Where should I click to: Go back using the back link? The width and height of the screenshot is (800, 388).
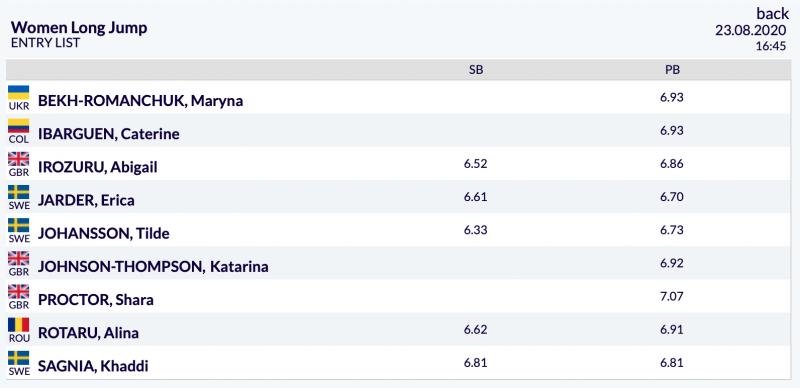click(773, 13)
